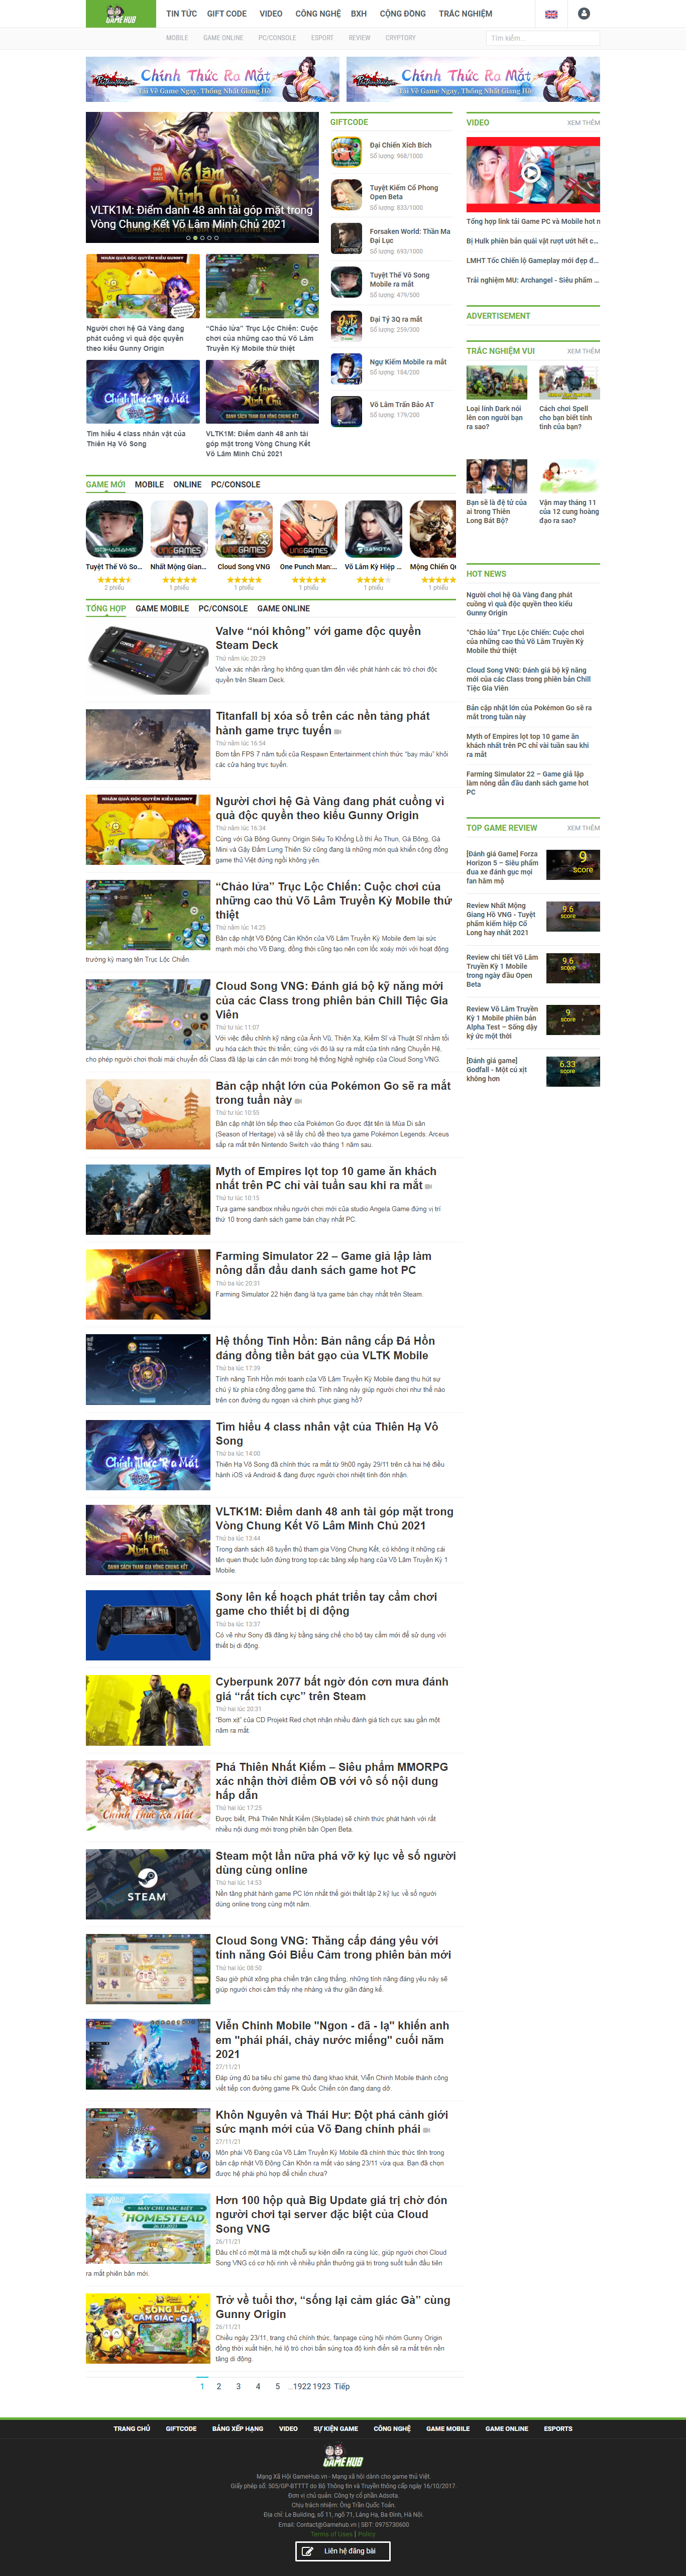Click the Forsaken World giftcode game icon

click(x=346, y=239)
